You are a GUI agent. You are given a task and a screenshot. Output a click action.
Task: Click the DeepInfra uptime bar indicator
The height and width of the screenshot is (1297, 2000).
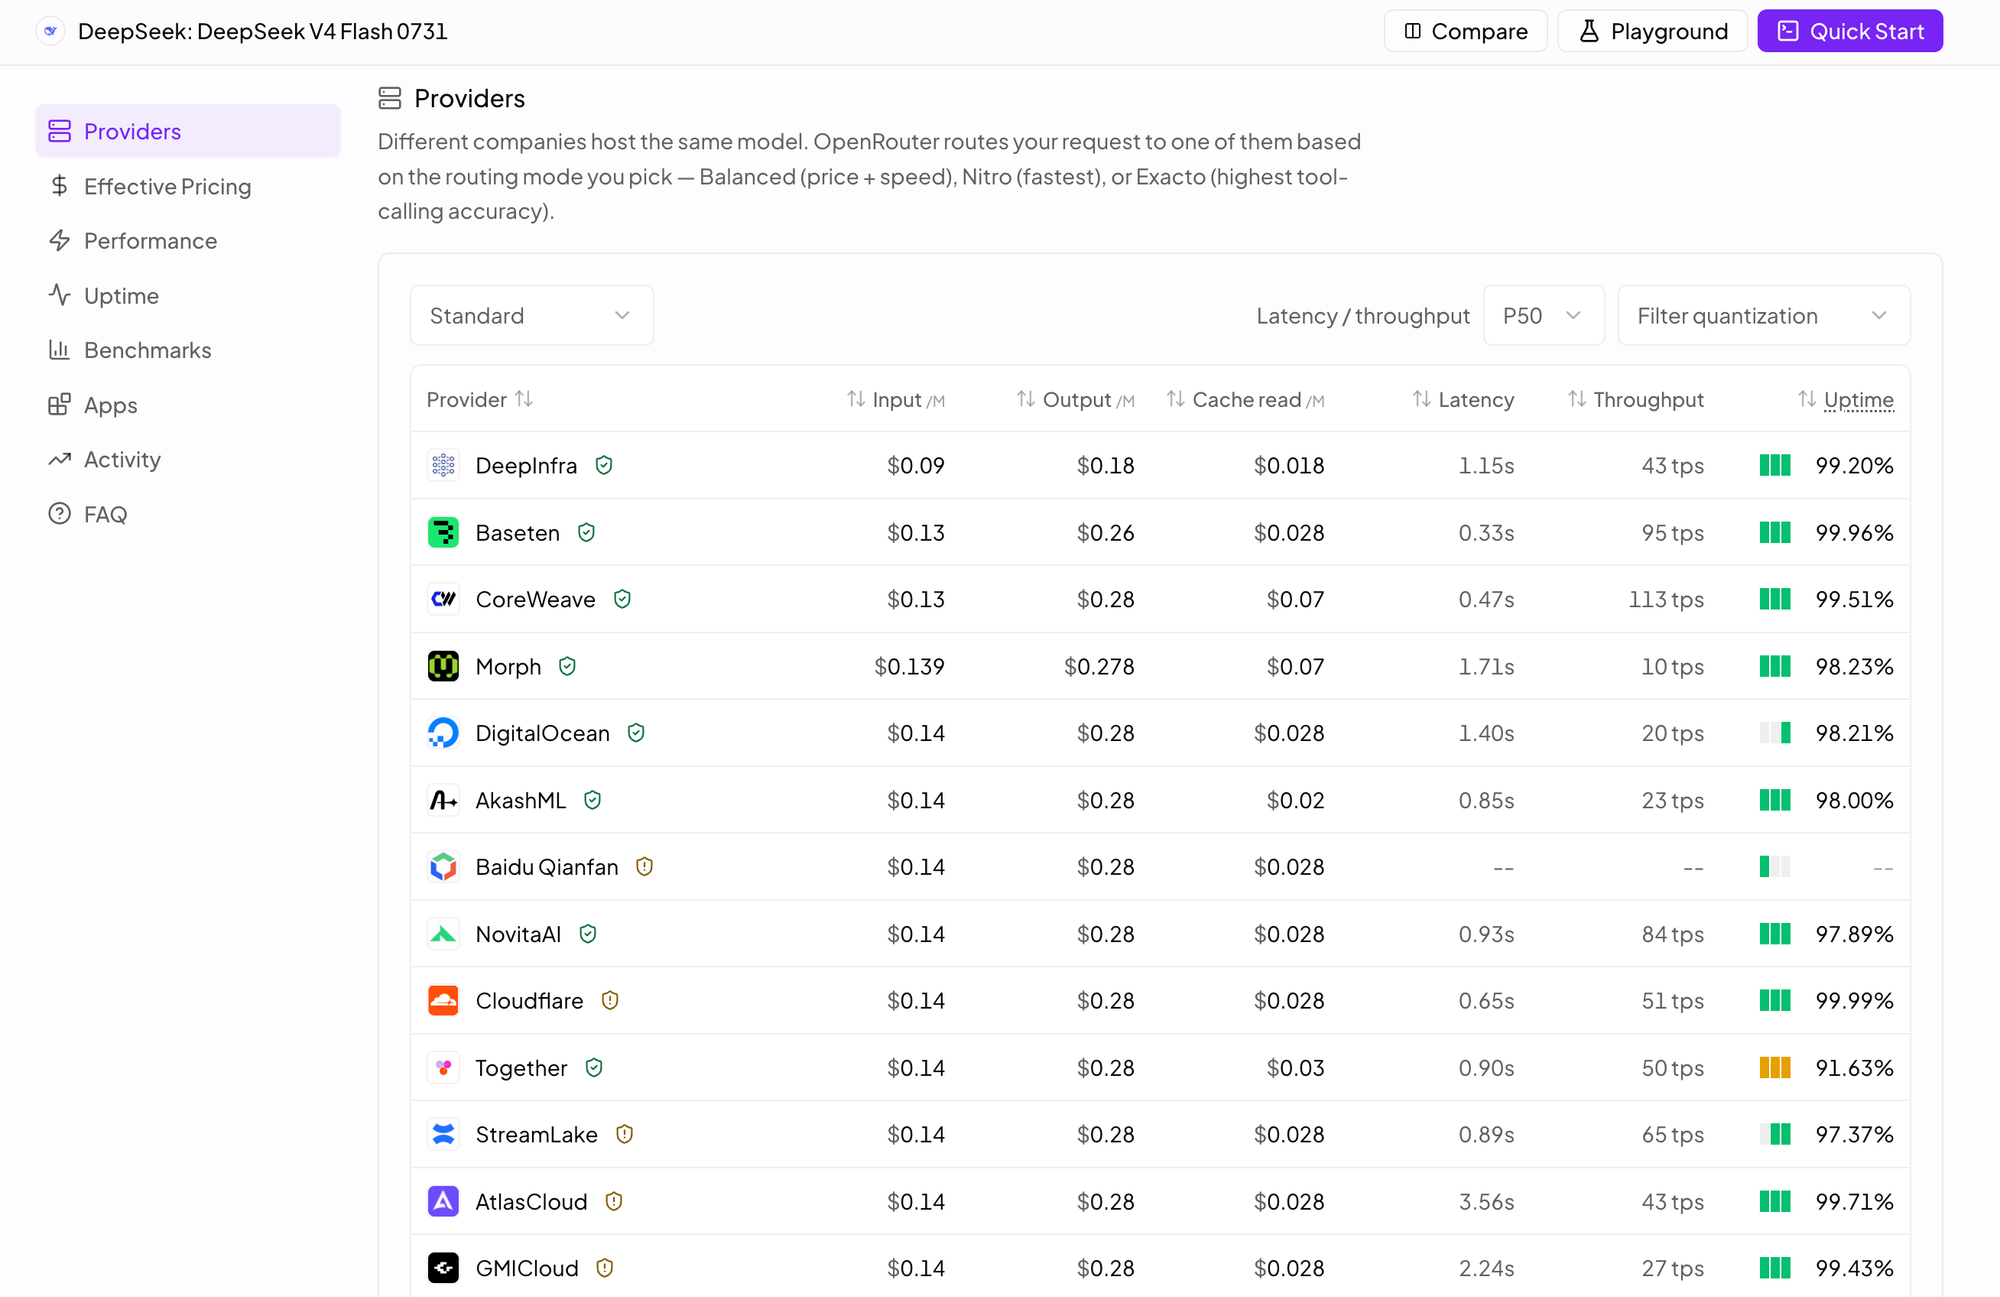click(1775, 465)
